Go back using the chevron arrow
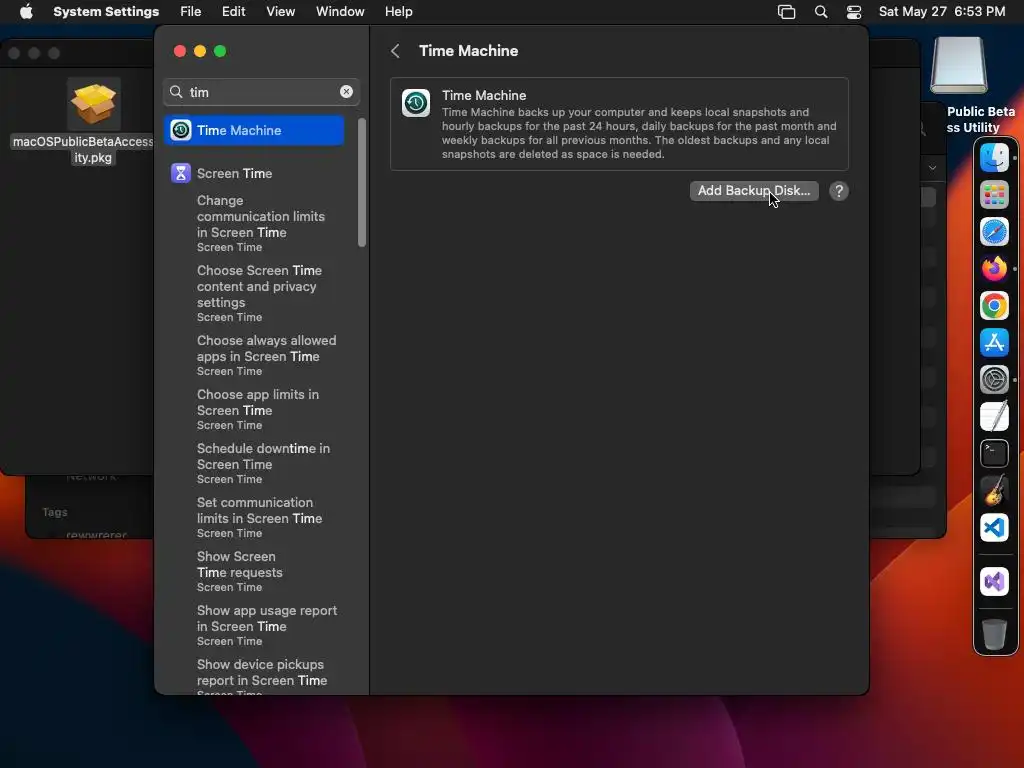 tap(395, 51)
